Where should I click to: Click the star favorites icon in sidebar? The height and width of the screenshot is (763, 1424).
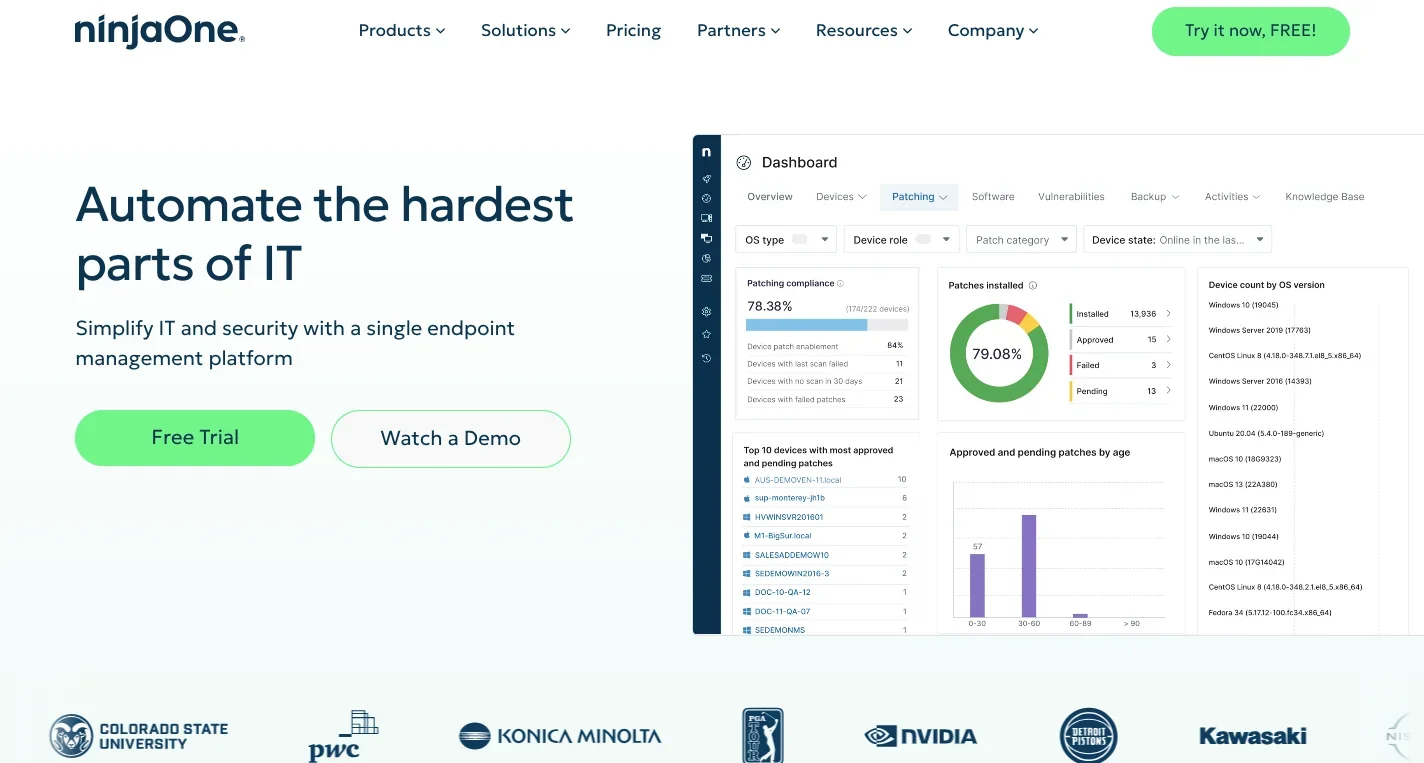point(706,334)
